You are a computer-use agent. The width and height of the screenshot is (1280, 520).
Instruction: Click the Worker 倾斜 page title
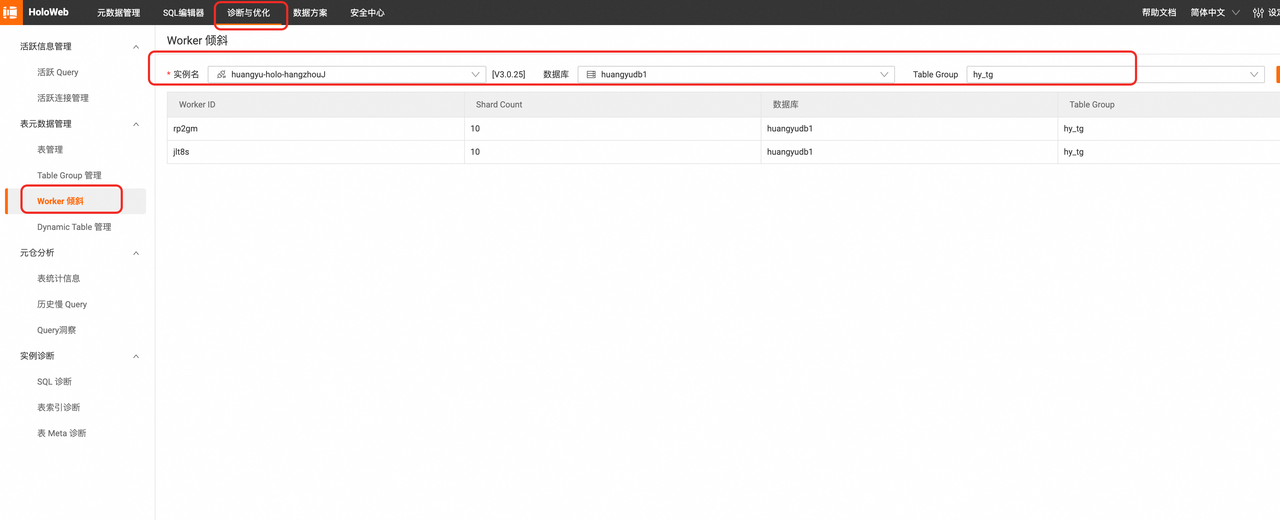(x=197, y=41)
